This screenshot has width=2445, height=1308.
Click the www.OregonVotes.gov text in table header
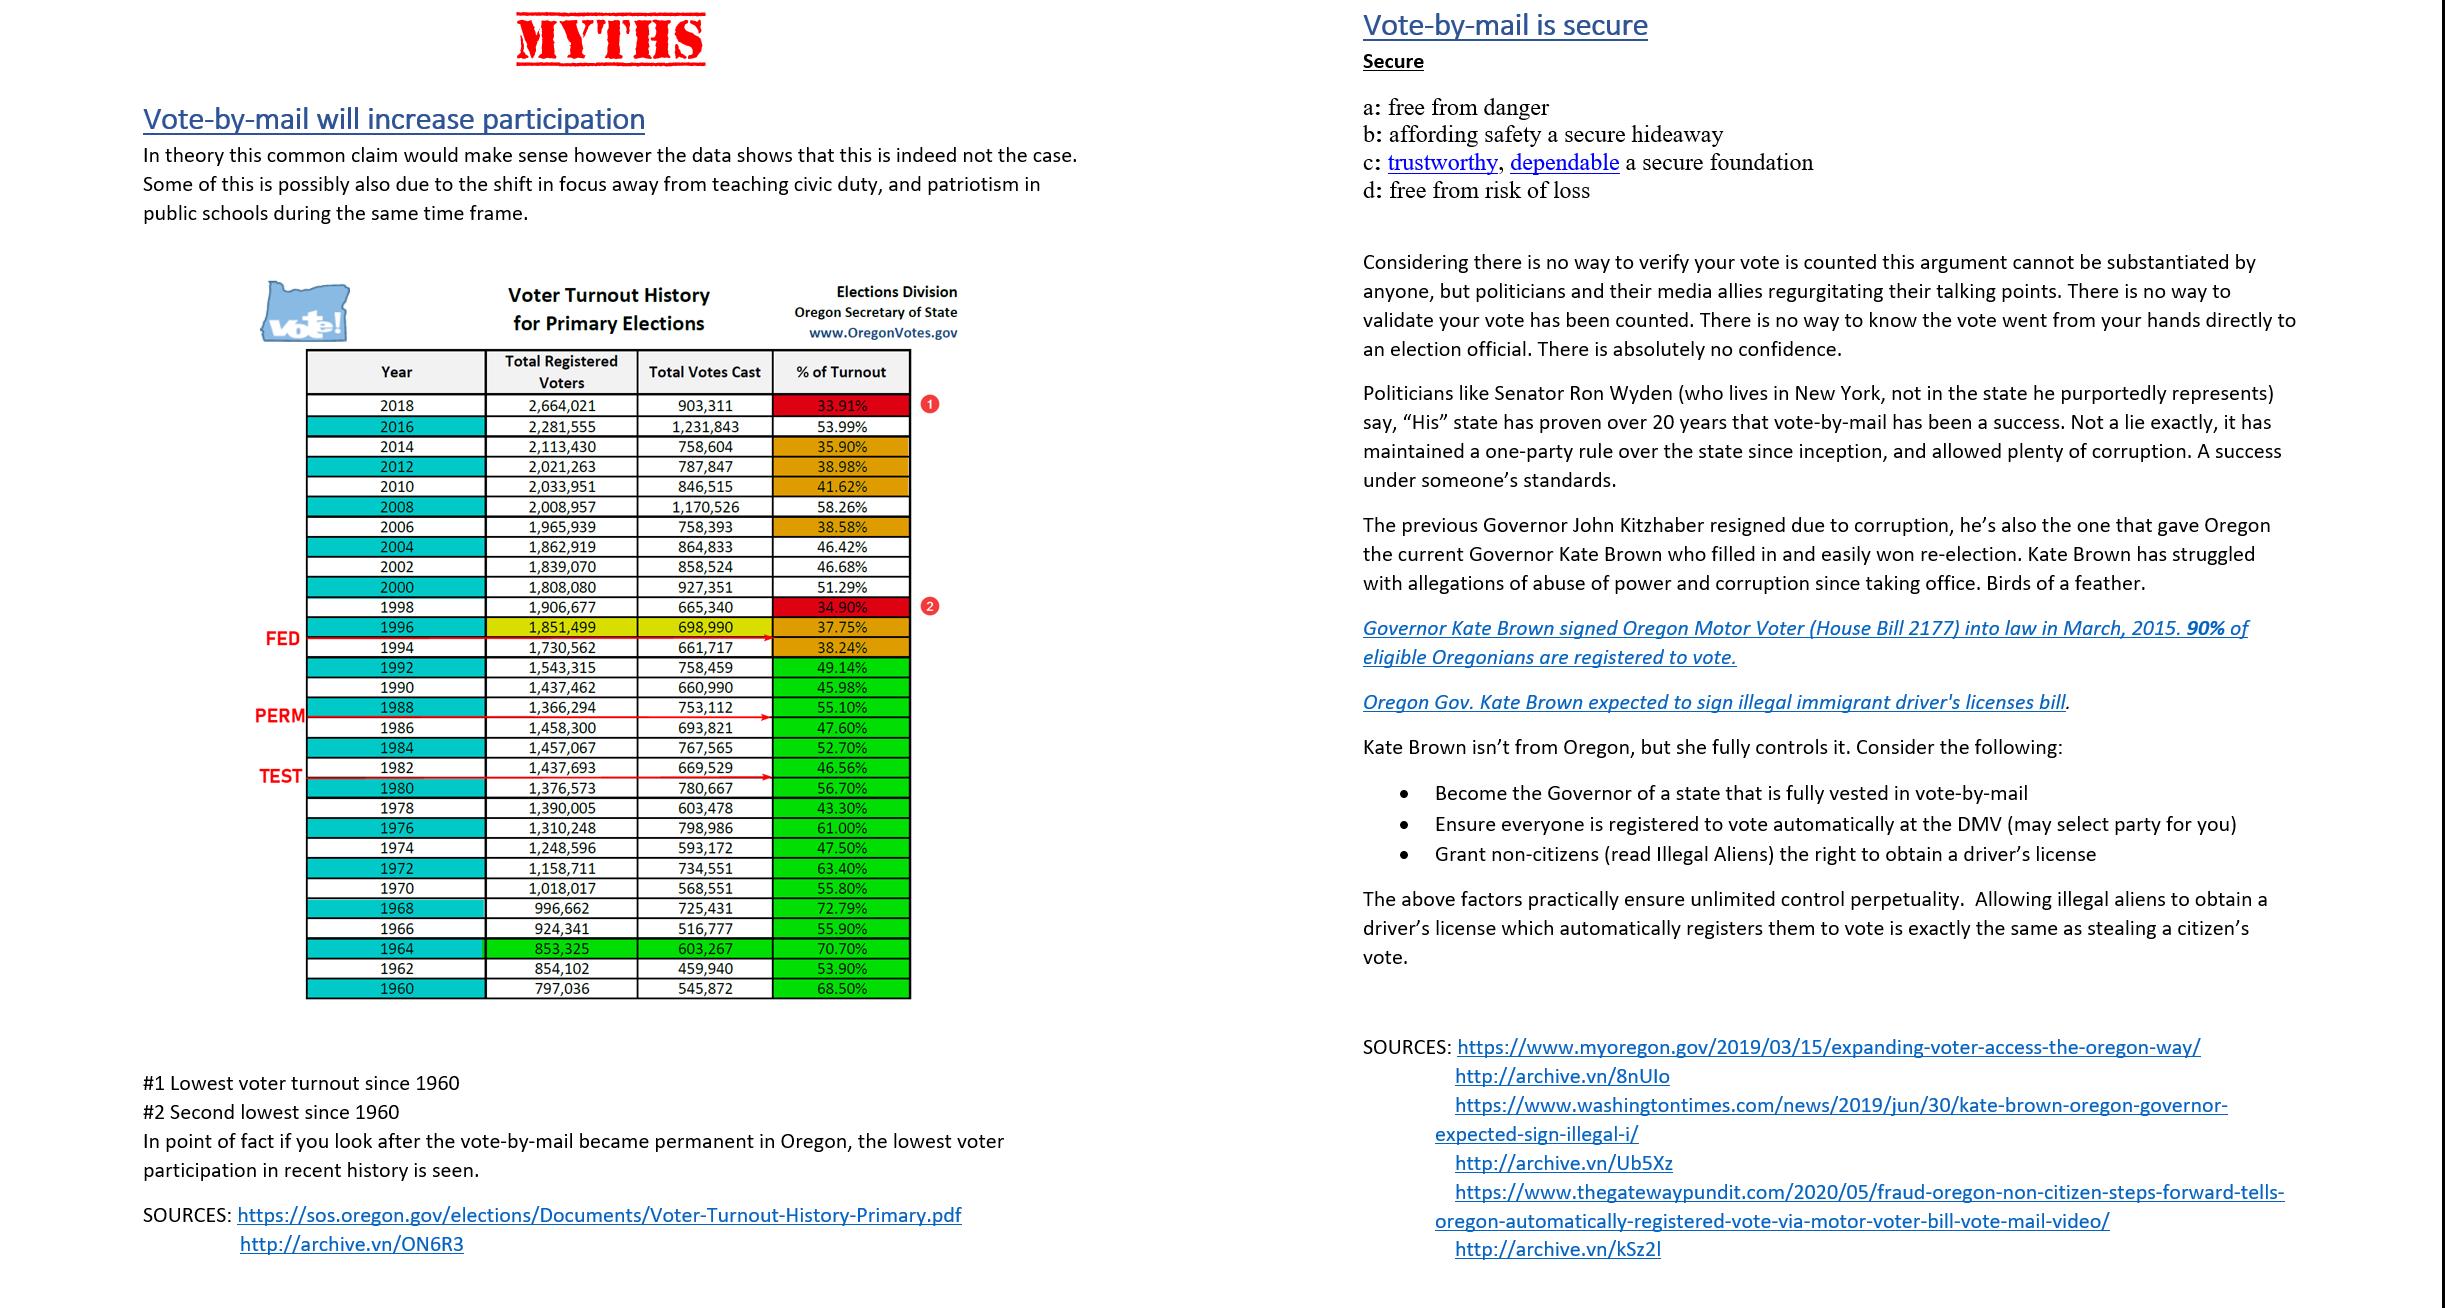tap(882, 332)
